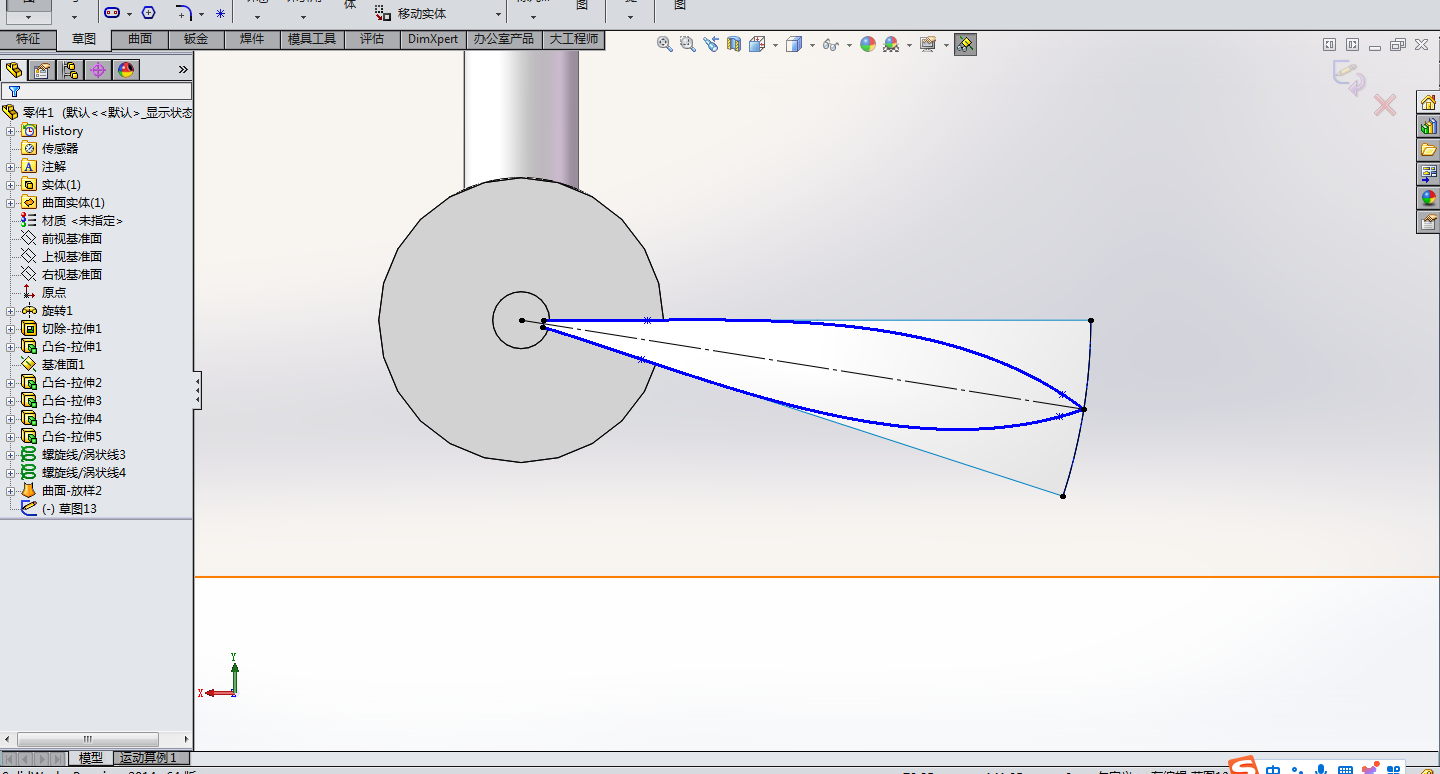Viewport: 1440px width, 774px height.
Task: Open View Orientation dropdown arrow
Action: coord(775,45)
